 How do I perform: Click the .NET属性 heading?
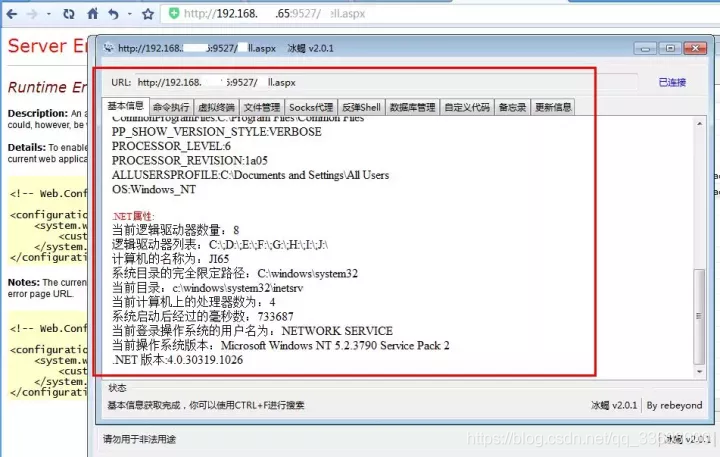(x=133, y=216)
